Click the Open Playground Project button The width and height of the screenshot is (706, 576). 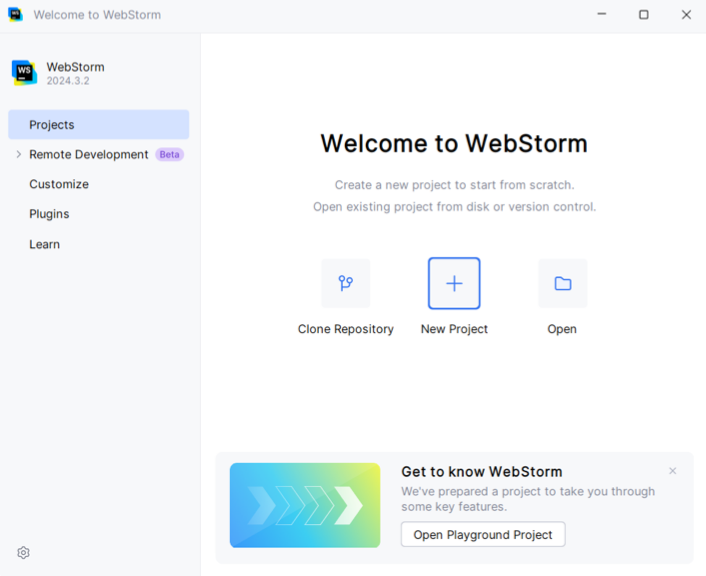pos(483,535)
